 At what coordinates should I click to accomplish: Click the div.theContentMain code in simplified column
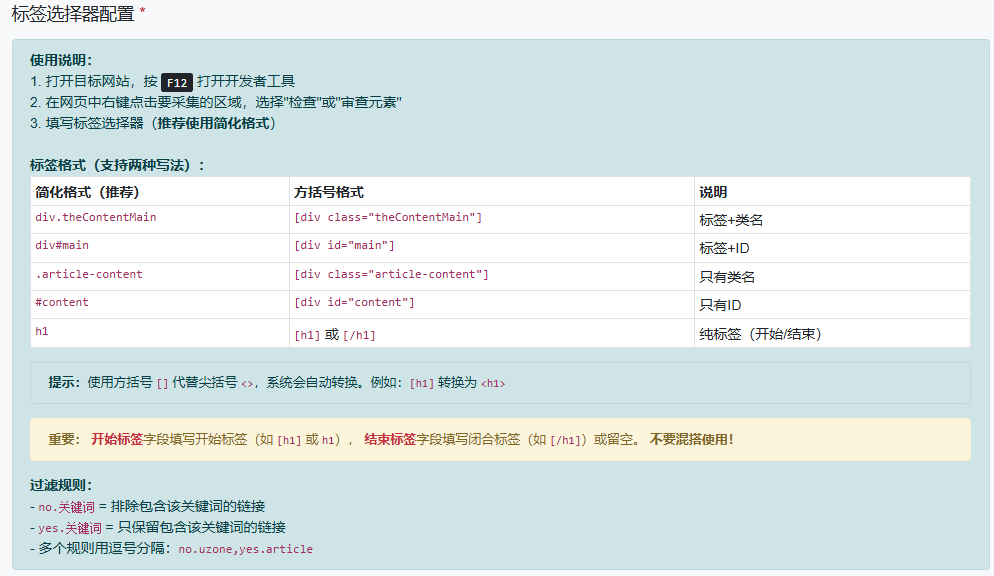click(96, 217)
